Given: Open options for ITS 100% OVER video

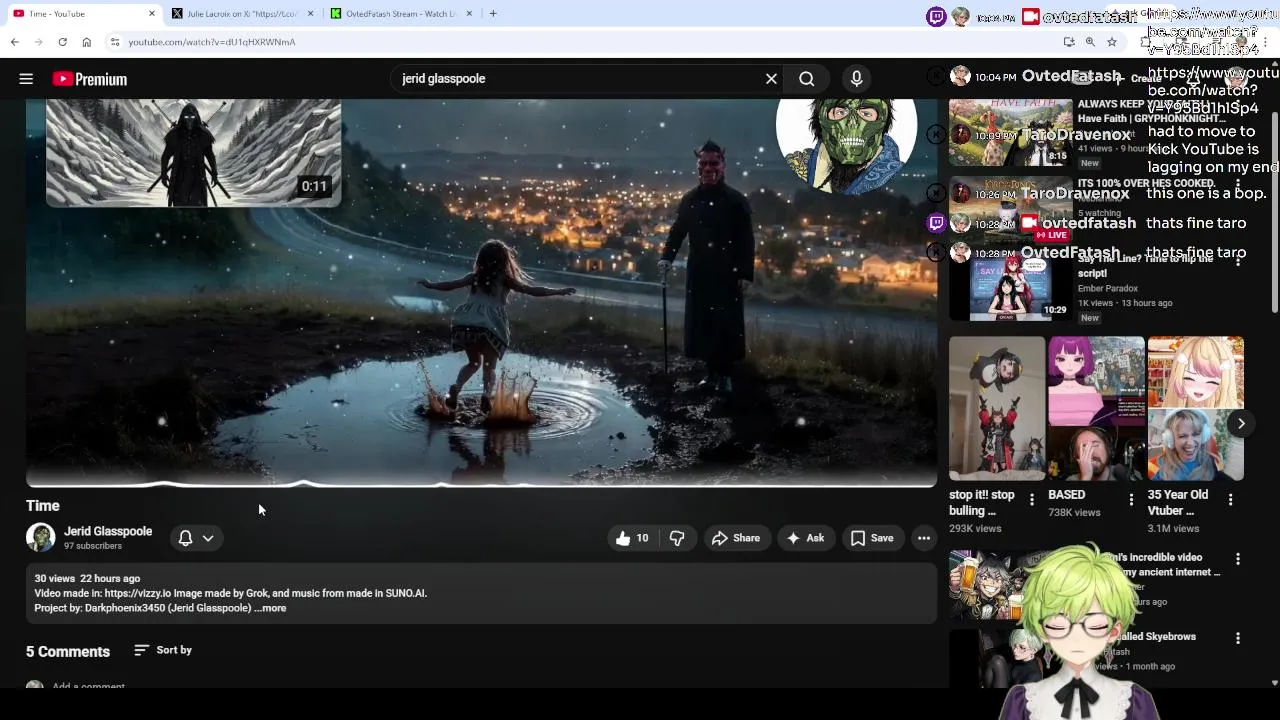Looking at the screenshot, I should (1238, 184).
